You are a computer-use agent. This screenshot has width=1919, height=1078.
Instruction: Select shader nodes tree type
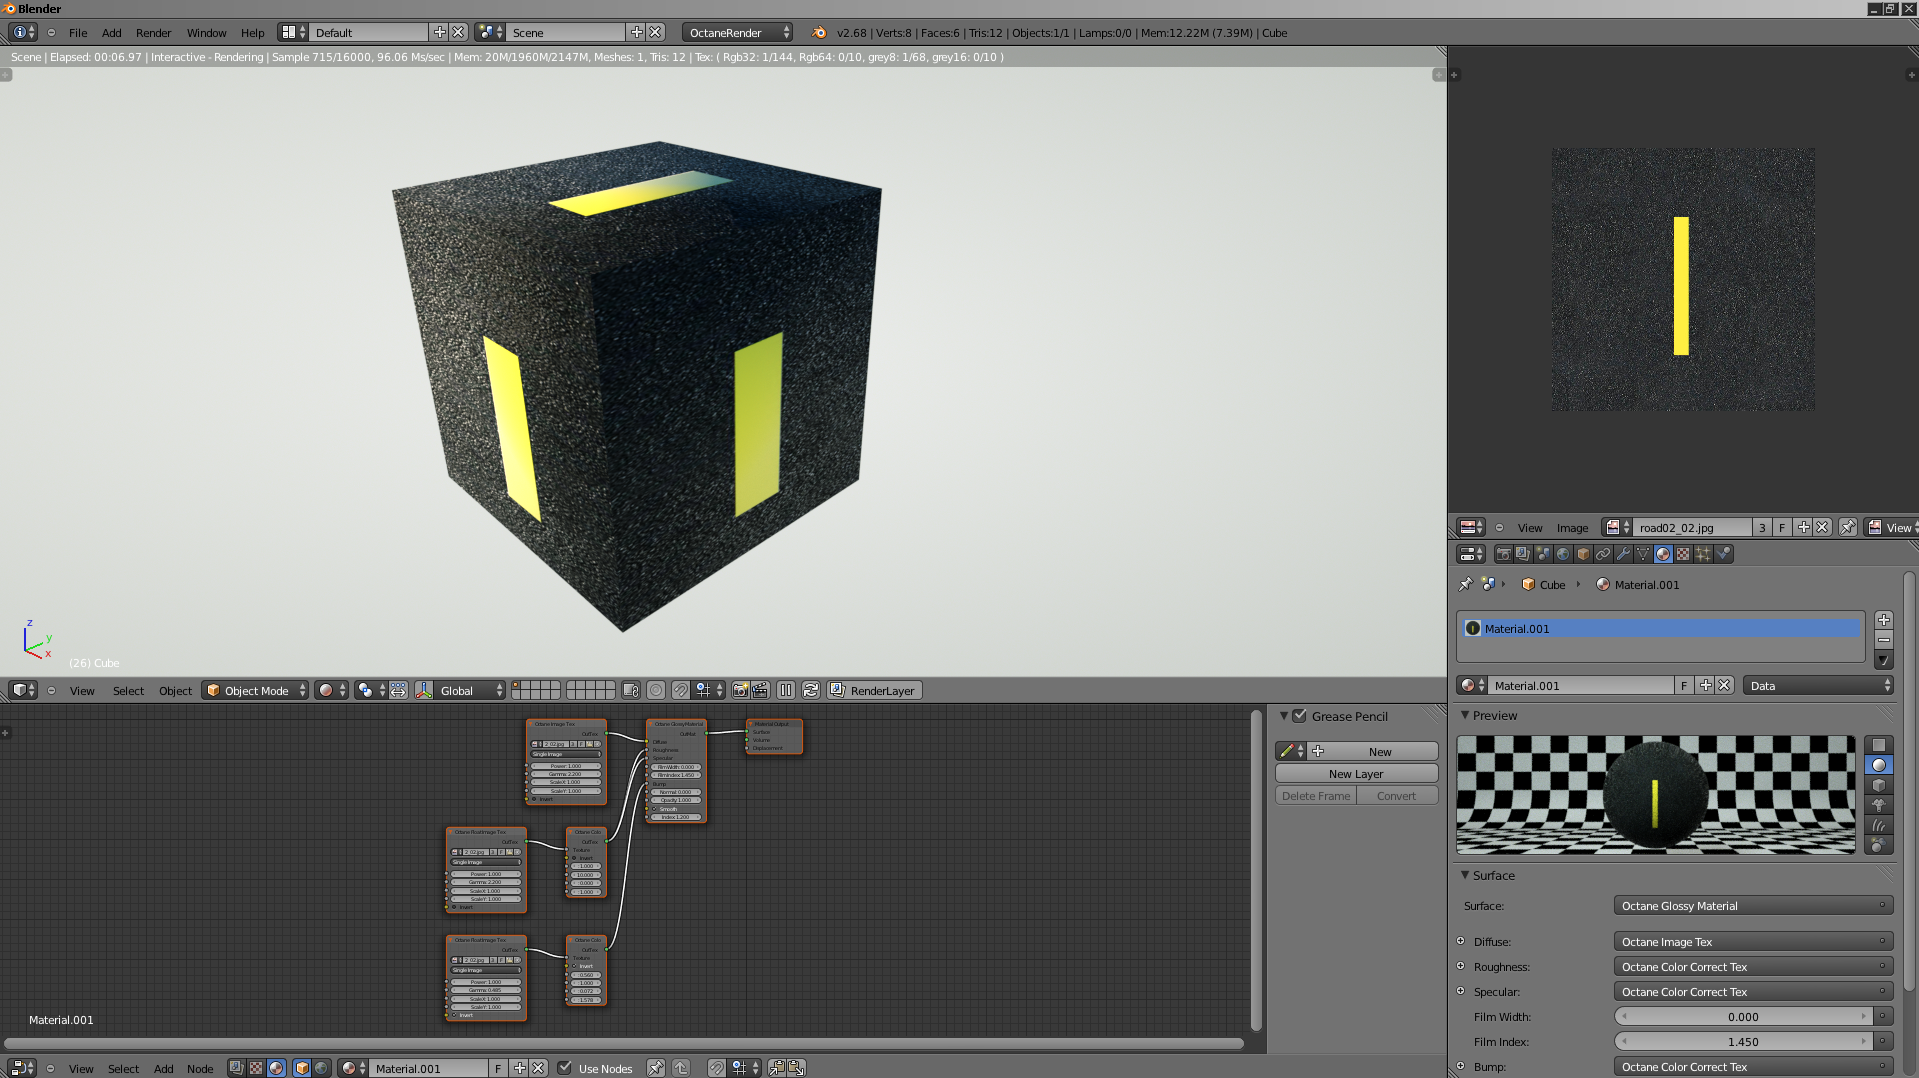click(x=276, y=1068)
